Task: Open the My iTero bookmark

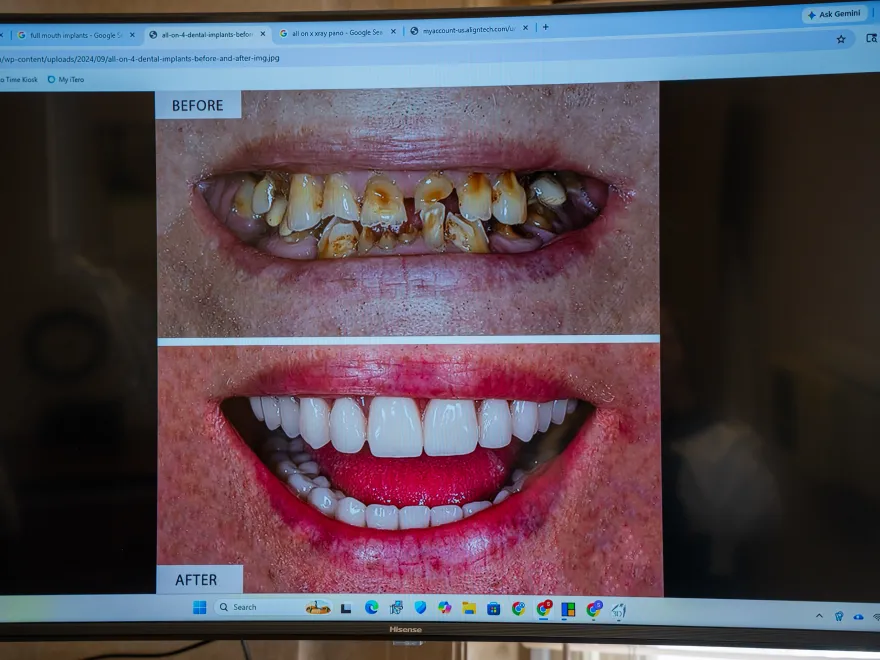Action: click(66, 80)
